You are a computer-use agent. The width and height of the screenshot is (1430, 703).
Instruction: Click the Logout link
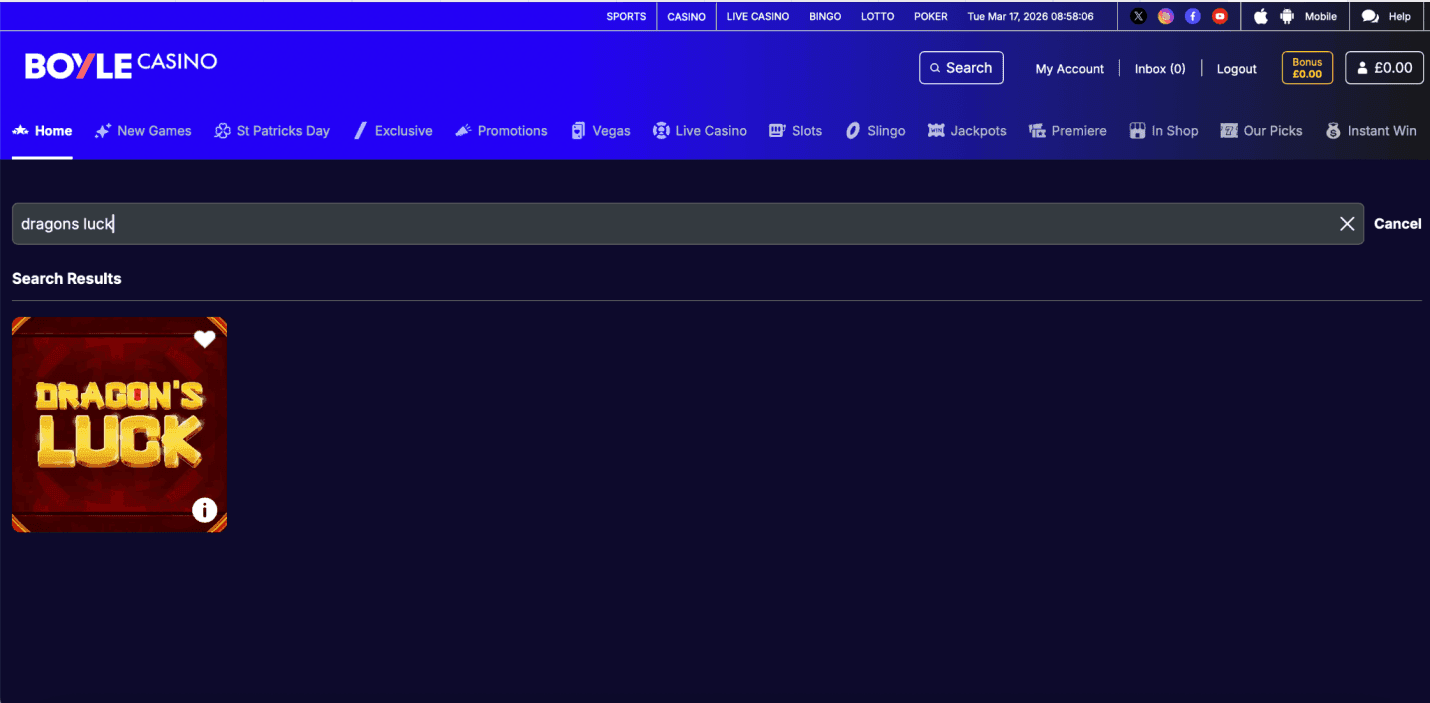click(1236, 69)
